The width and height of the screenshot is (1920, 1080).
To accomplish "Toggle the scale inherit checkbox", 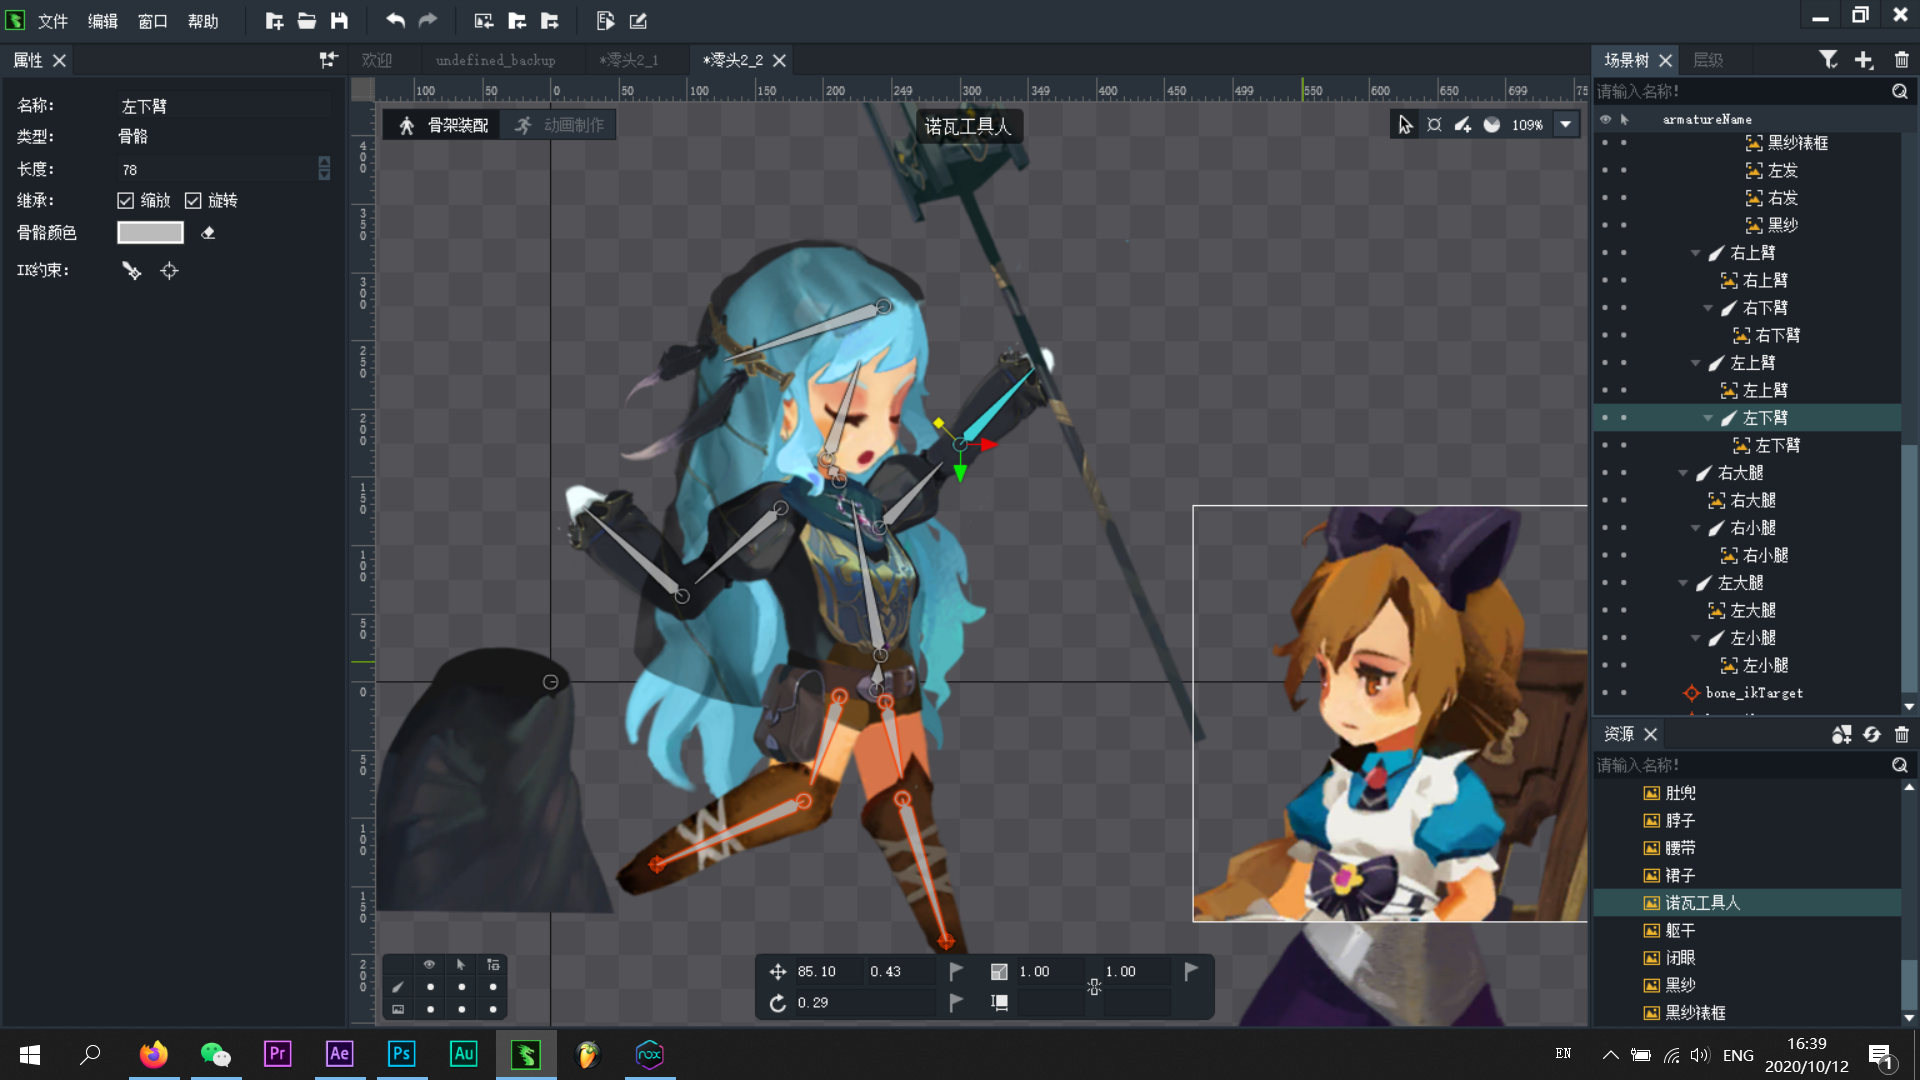I will pos(125,201).
